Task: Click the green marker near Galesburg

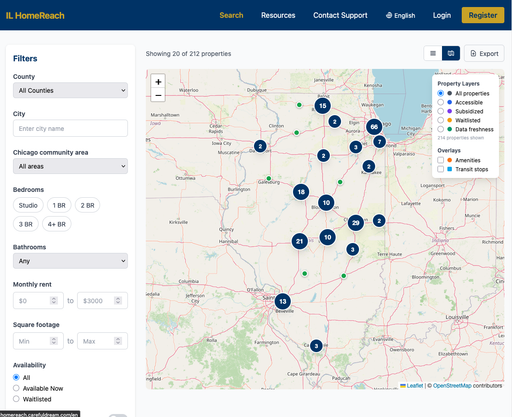Action: [x=269, y=178]
